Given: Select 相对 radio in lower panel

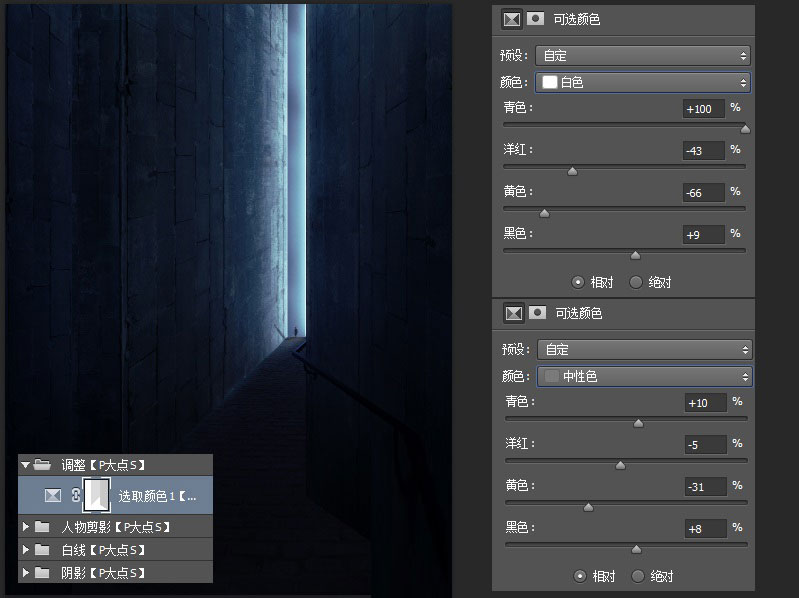Looking at the screenshot, I should 580,576.
